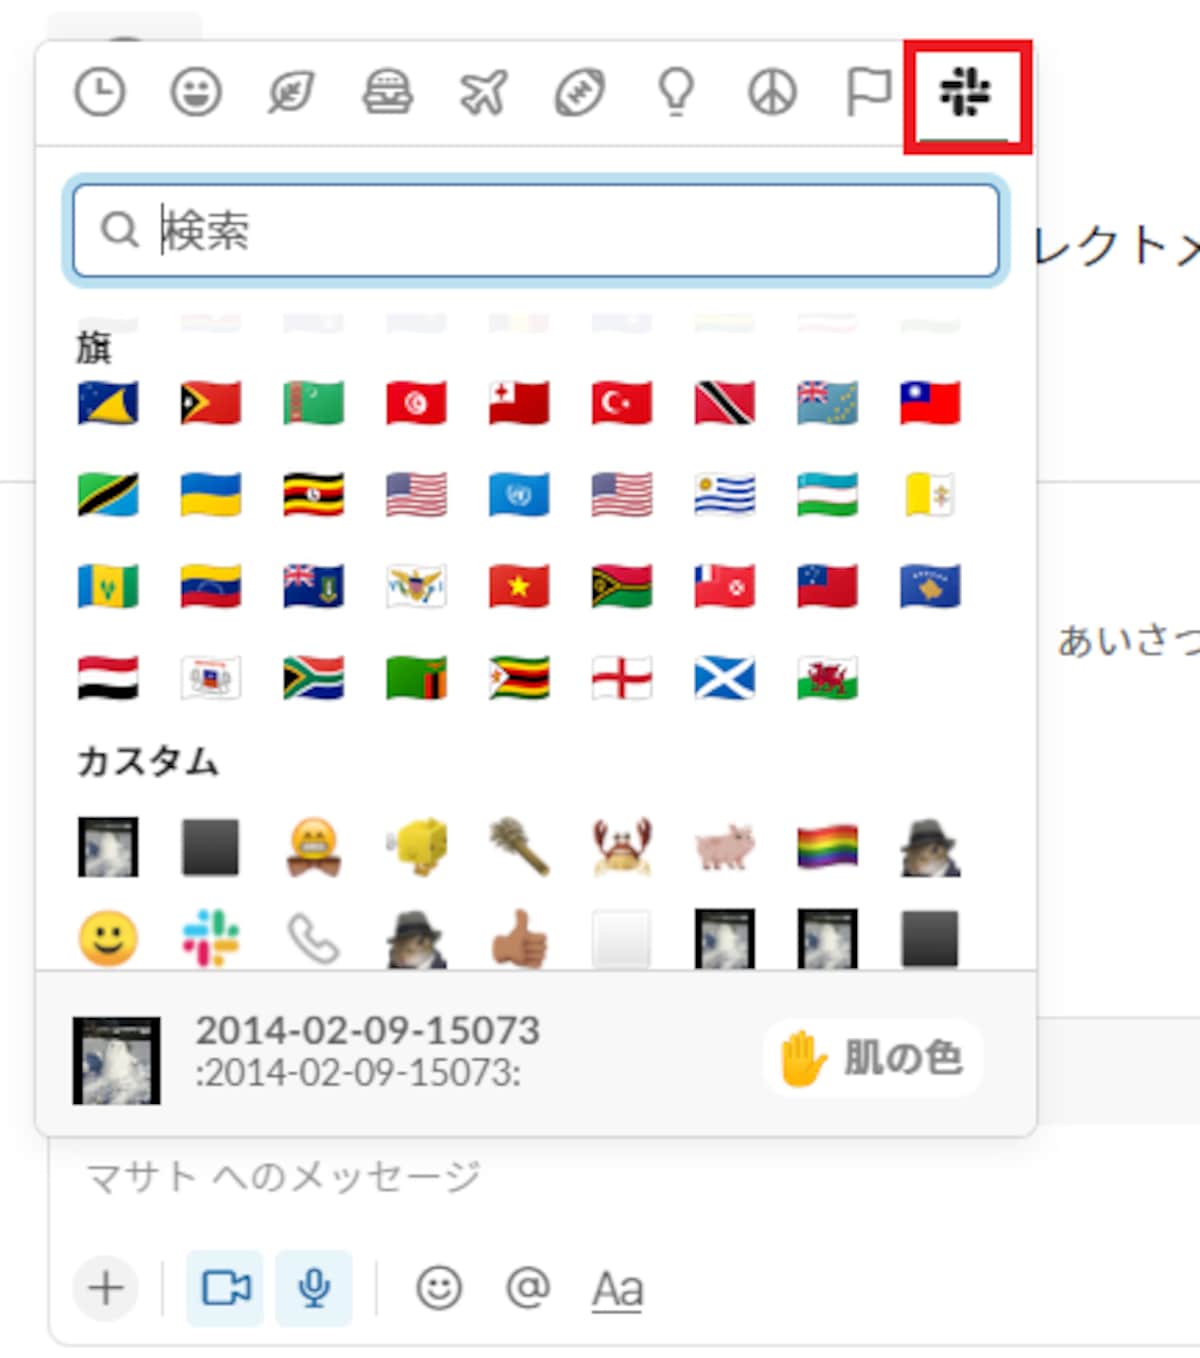Screen dimensions: 1200x1358
Task: Select the Scotland flag emoji
Action: click(725, 678)
